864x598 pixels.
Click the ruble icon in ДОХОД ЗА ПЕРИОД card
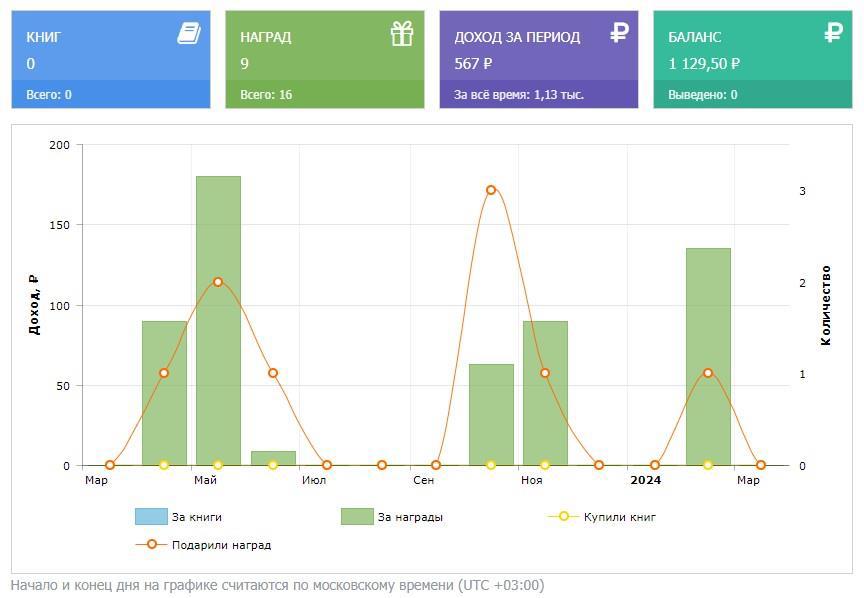coord(619,33)
